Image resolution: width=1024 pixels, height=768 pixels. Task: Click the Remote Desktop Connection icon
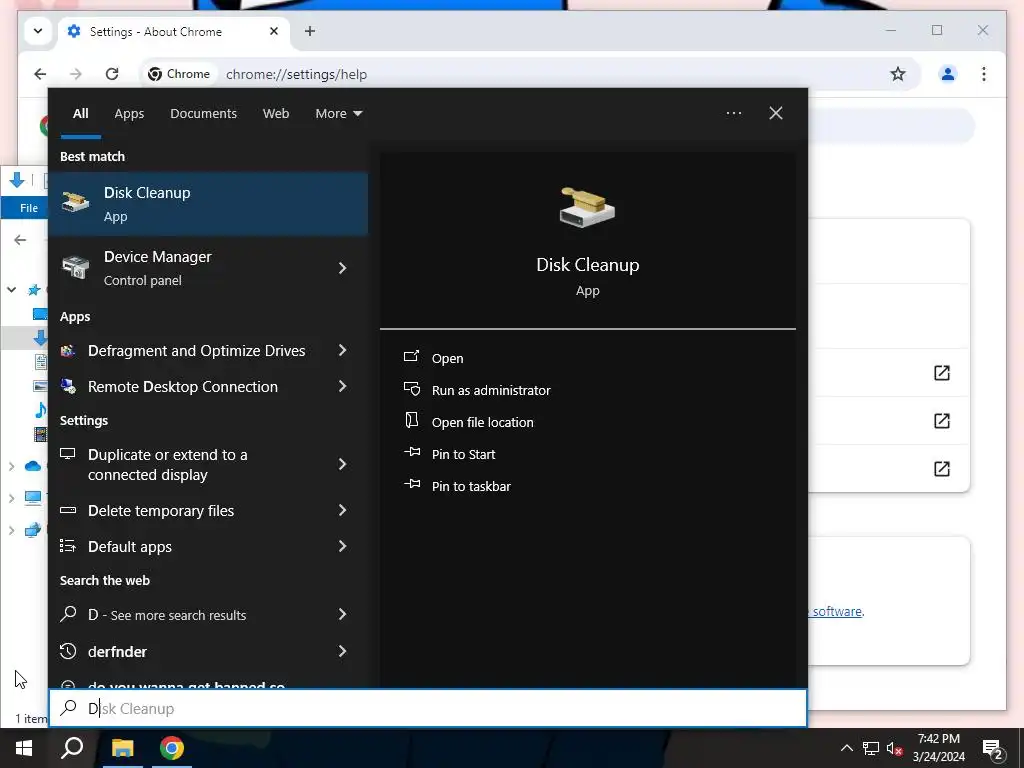click(x=68, y=387)
